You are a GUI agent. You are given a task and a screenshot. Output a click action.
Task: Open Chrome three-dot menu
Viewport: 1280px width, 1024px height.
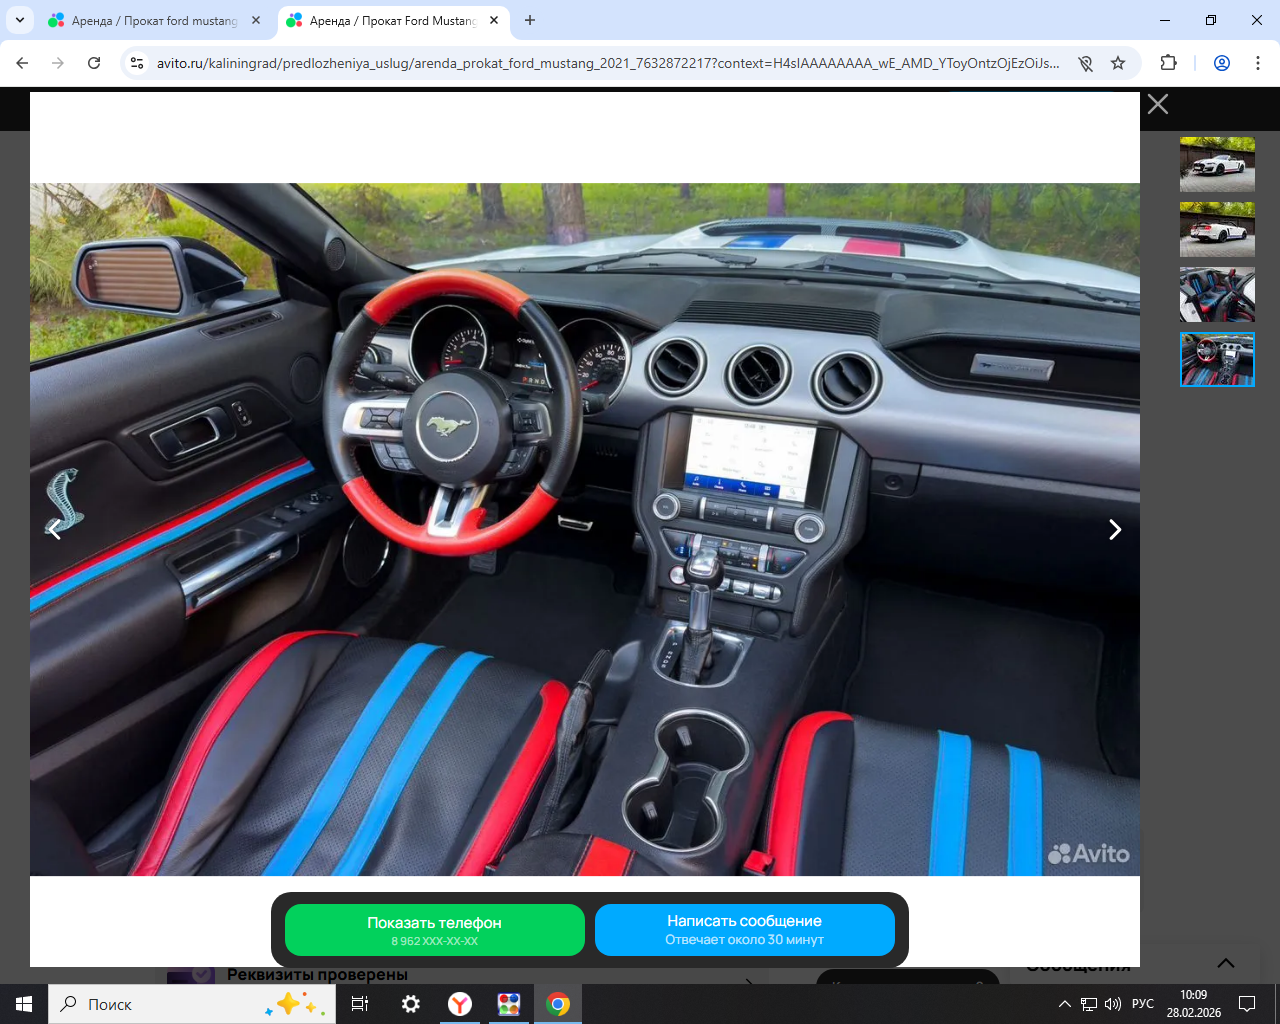[1258, 63]
